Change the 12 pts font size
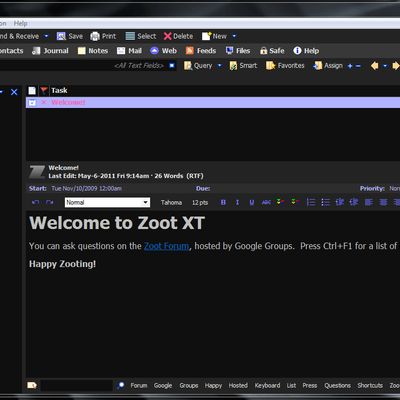The width and height of the screenshot is (400, 400). point(200,202)
